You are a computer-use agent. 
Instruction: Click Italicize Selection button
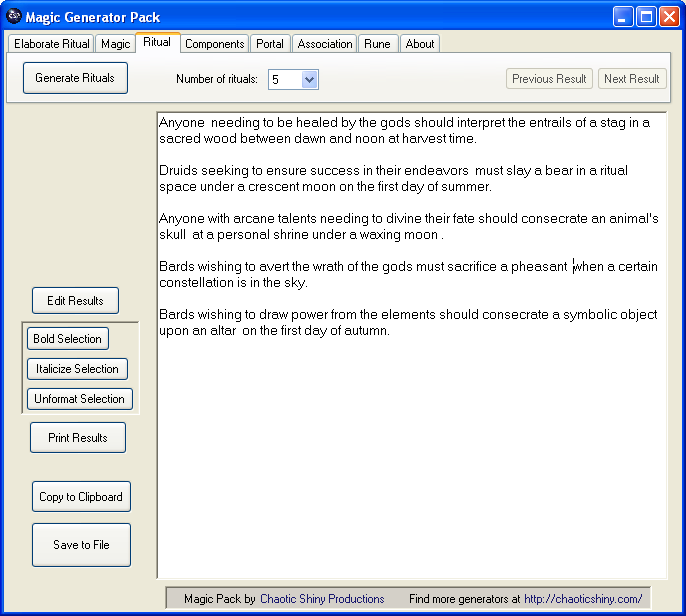(77, 369)
